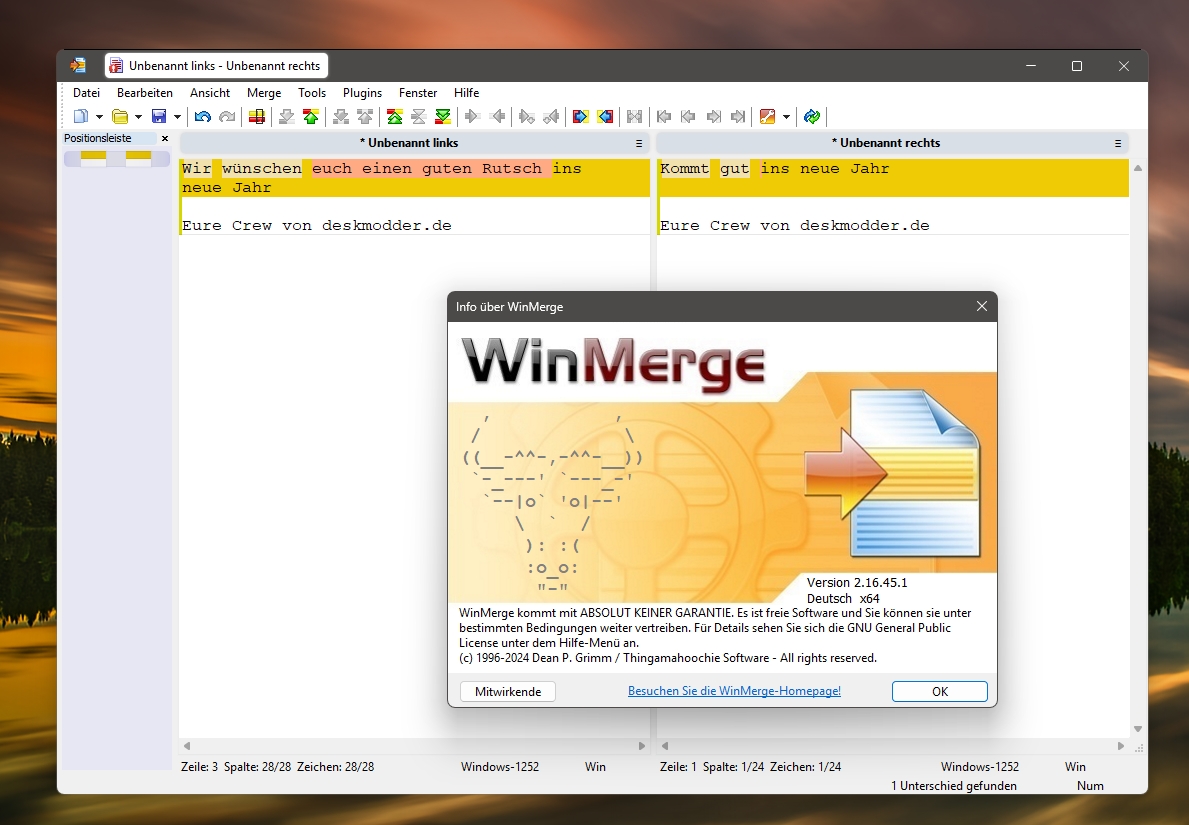Open the dropdown arrow next to New icon
The width and height of the screenshot is (1189, 825).
[x=99, y=117]
